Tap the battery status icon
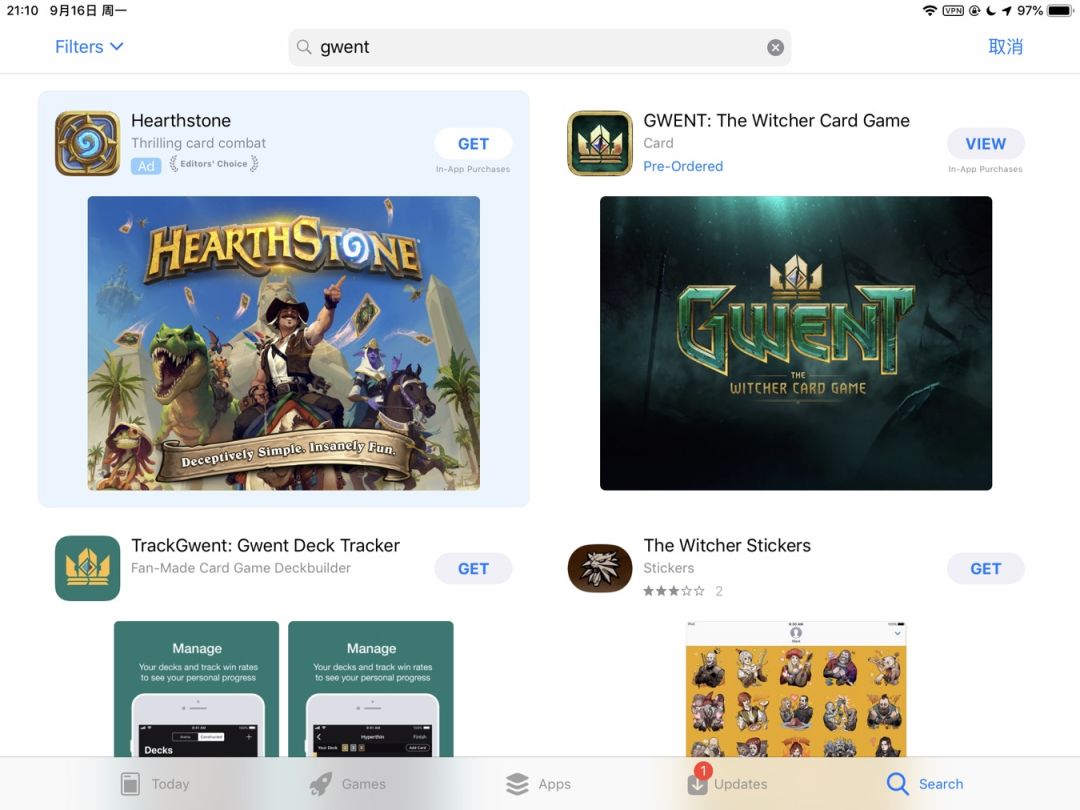 pyautogui.click(x=1060, y=10)
